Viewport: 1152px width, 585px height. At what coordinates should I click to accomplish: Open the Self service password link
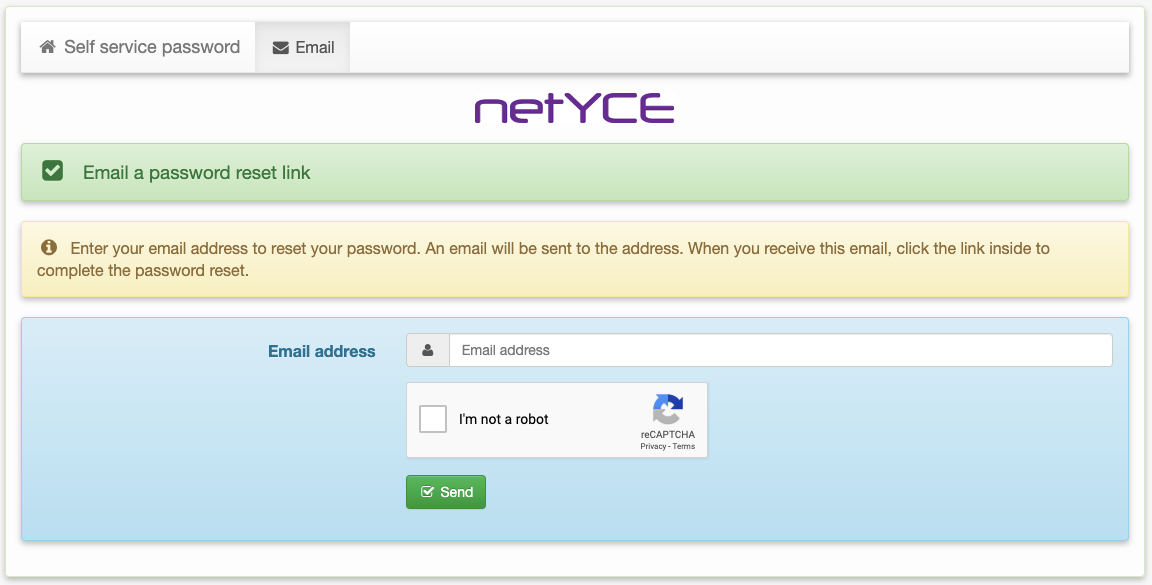tap(152, 47)
